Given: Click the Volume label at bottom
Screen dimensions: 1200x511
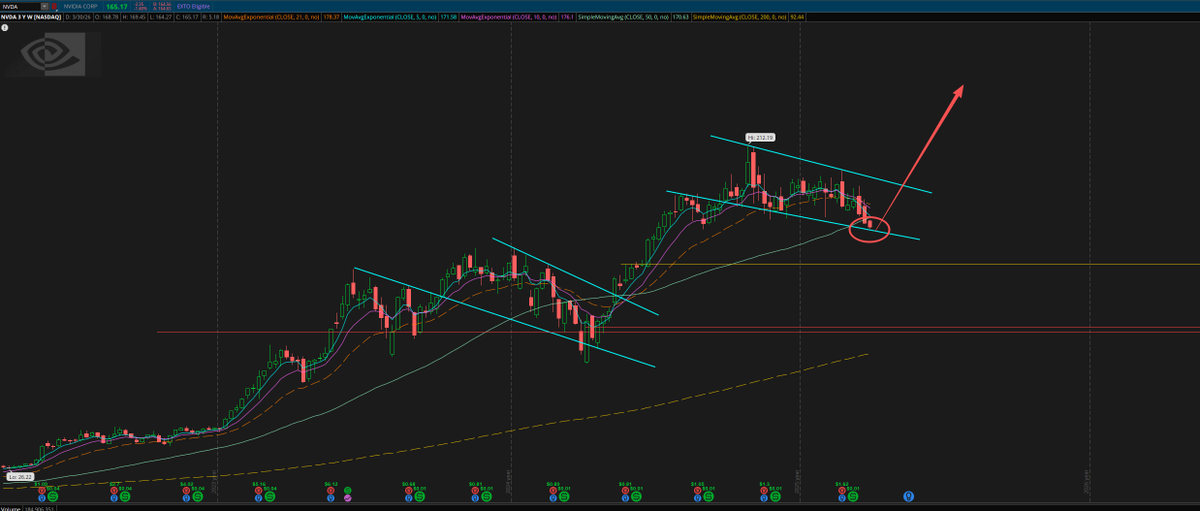Looking at the screenshot, I should click(x=11, y=508).
